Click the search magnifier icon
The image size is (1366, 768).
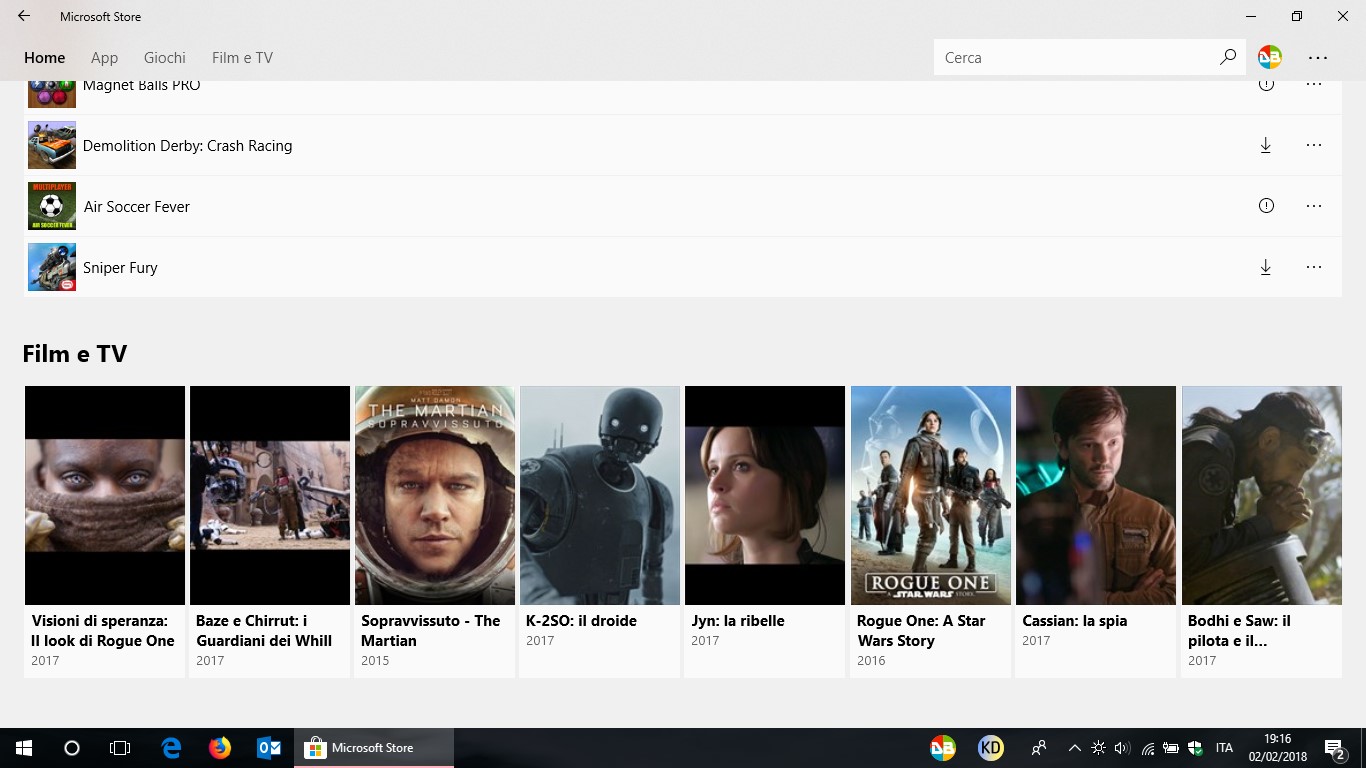point(1228,57)
